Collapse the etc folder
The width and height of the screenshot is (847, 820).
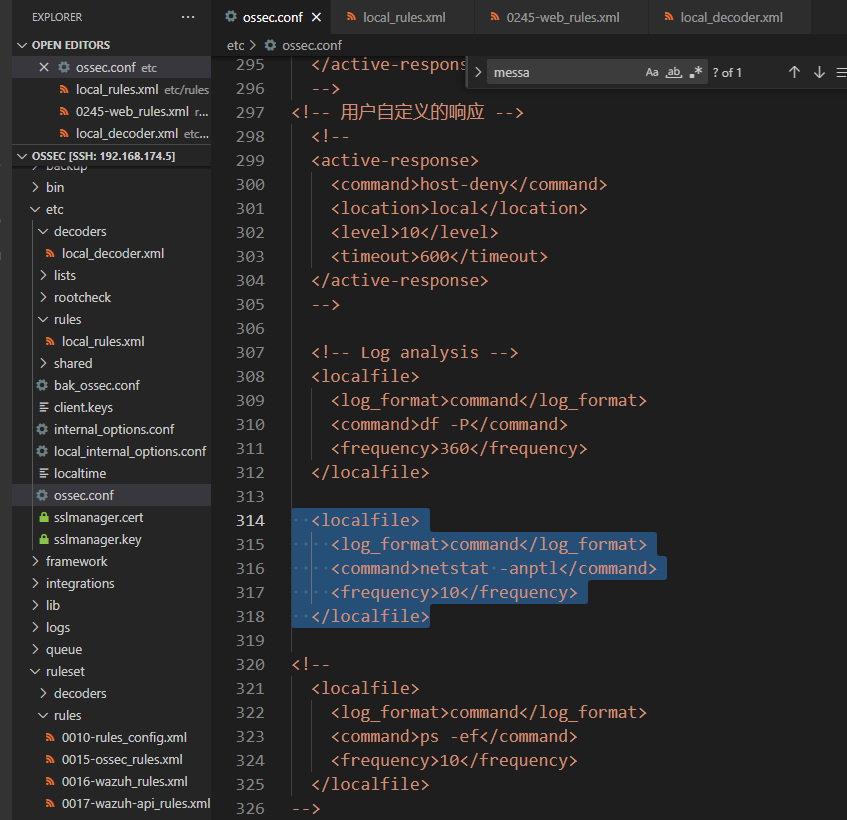(x=111, y=210)
